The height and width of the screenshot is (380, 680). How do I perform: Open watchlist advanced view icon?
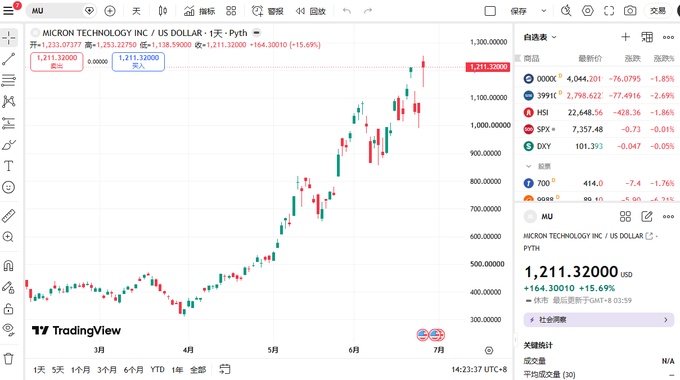pos(647,37)
